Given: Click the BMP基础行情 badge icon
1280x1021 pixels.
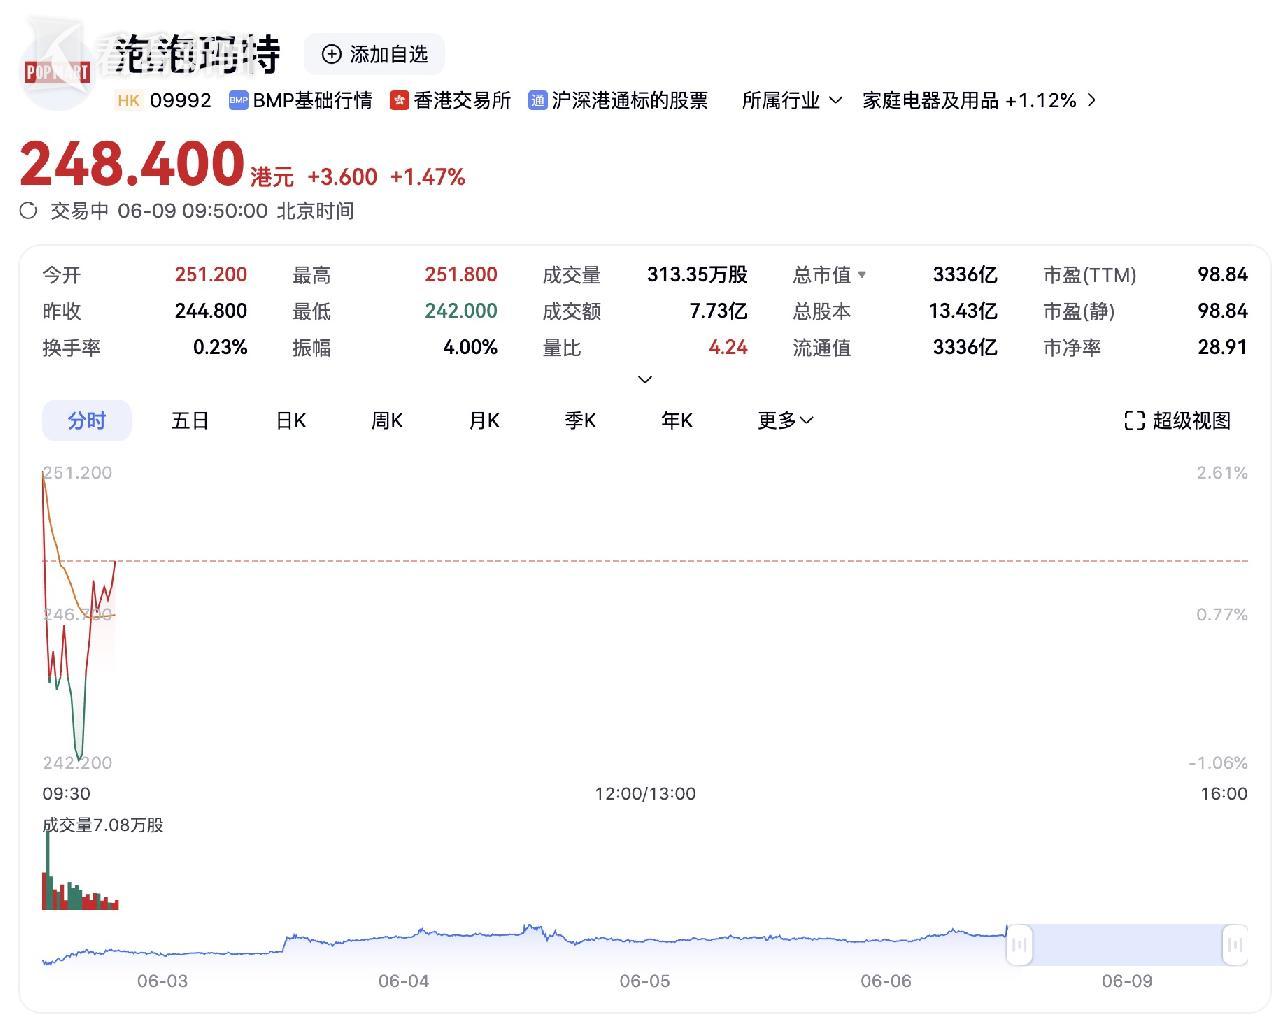Looking at the screenshot, I should click(238, 100).
